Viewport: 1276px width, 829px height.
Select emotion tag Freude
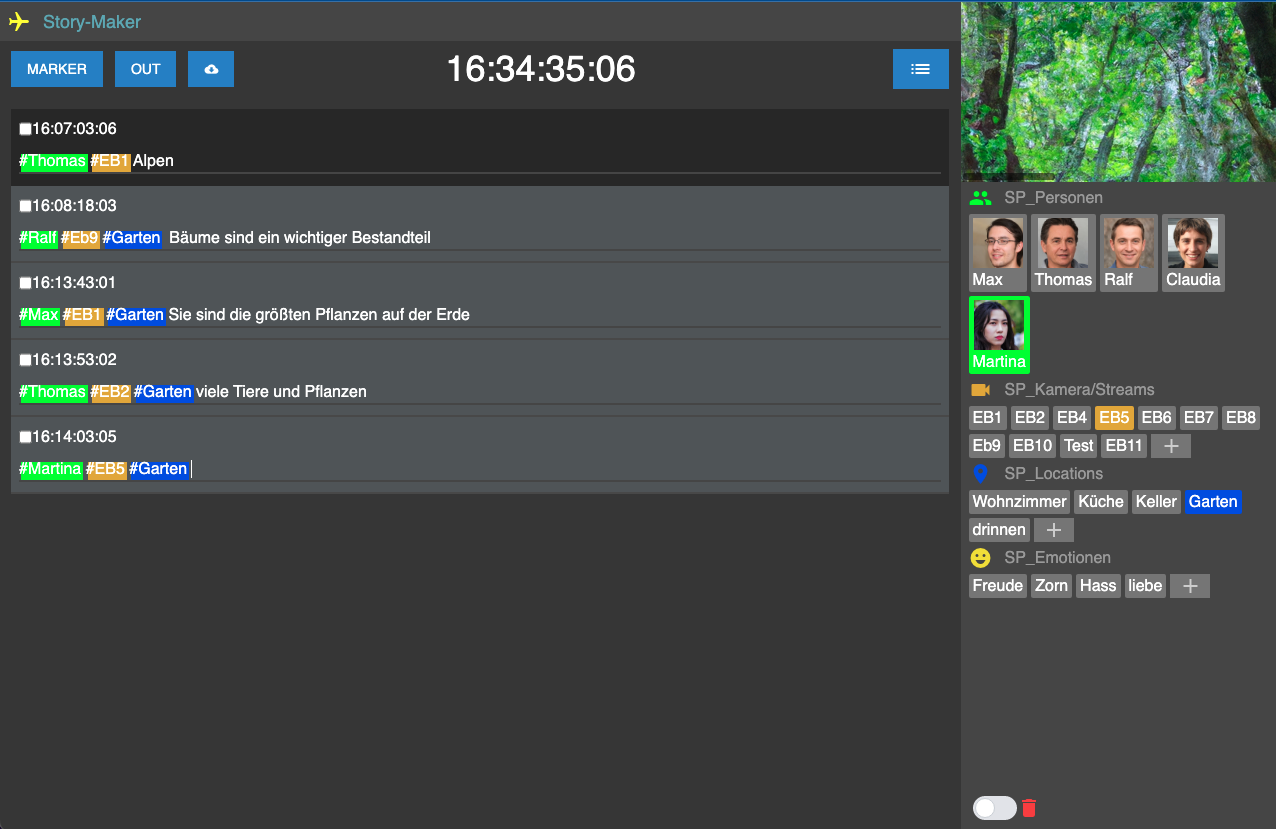[998, 586]
